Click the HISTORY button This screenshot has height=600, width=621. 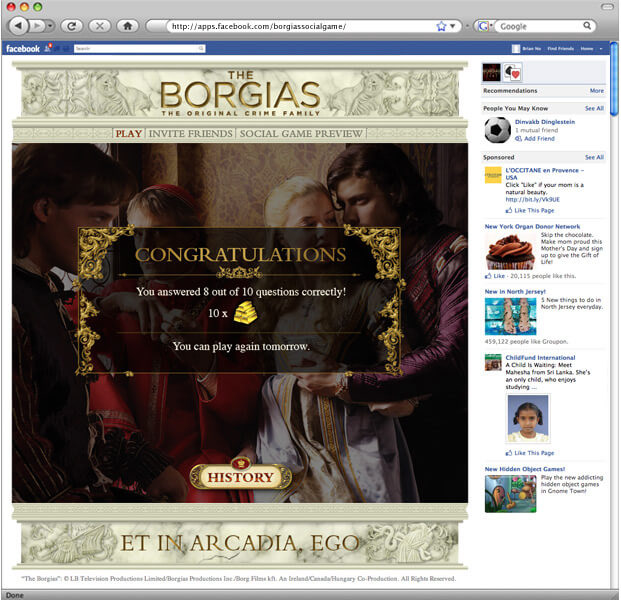(x=241, y=474)
